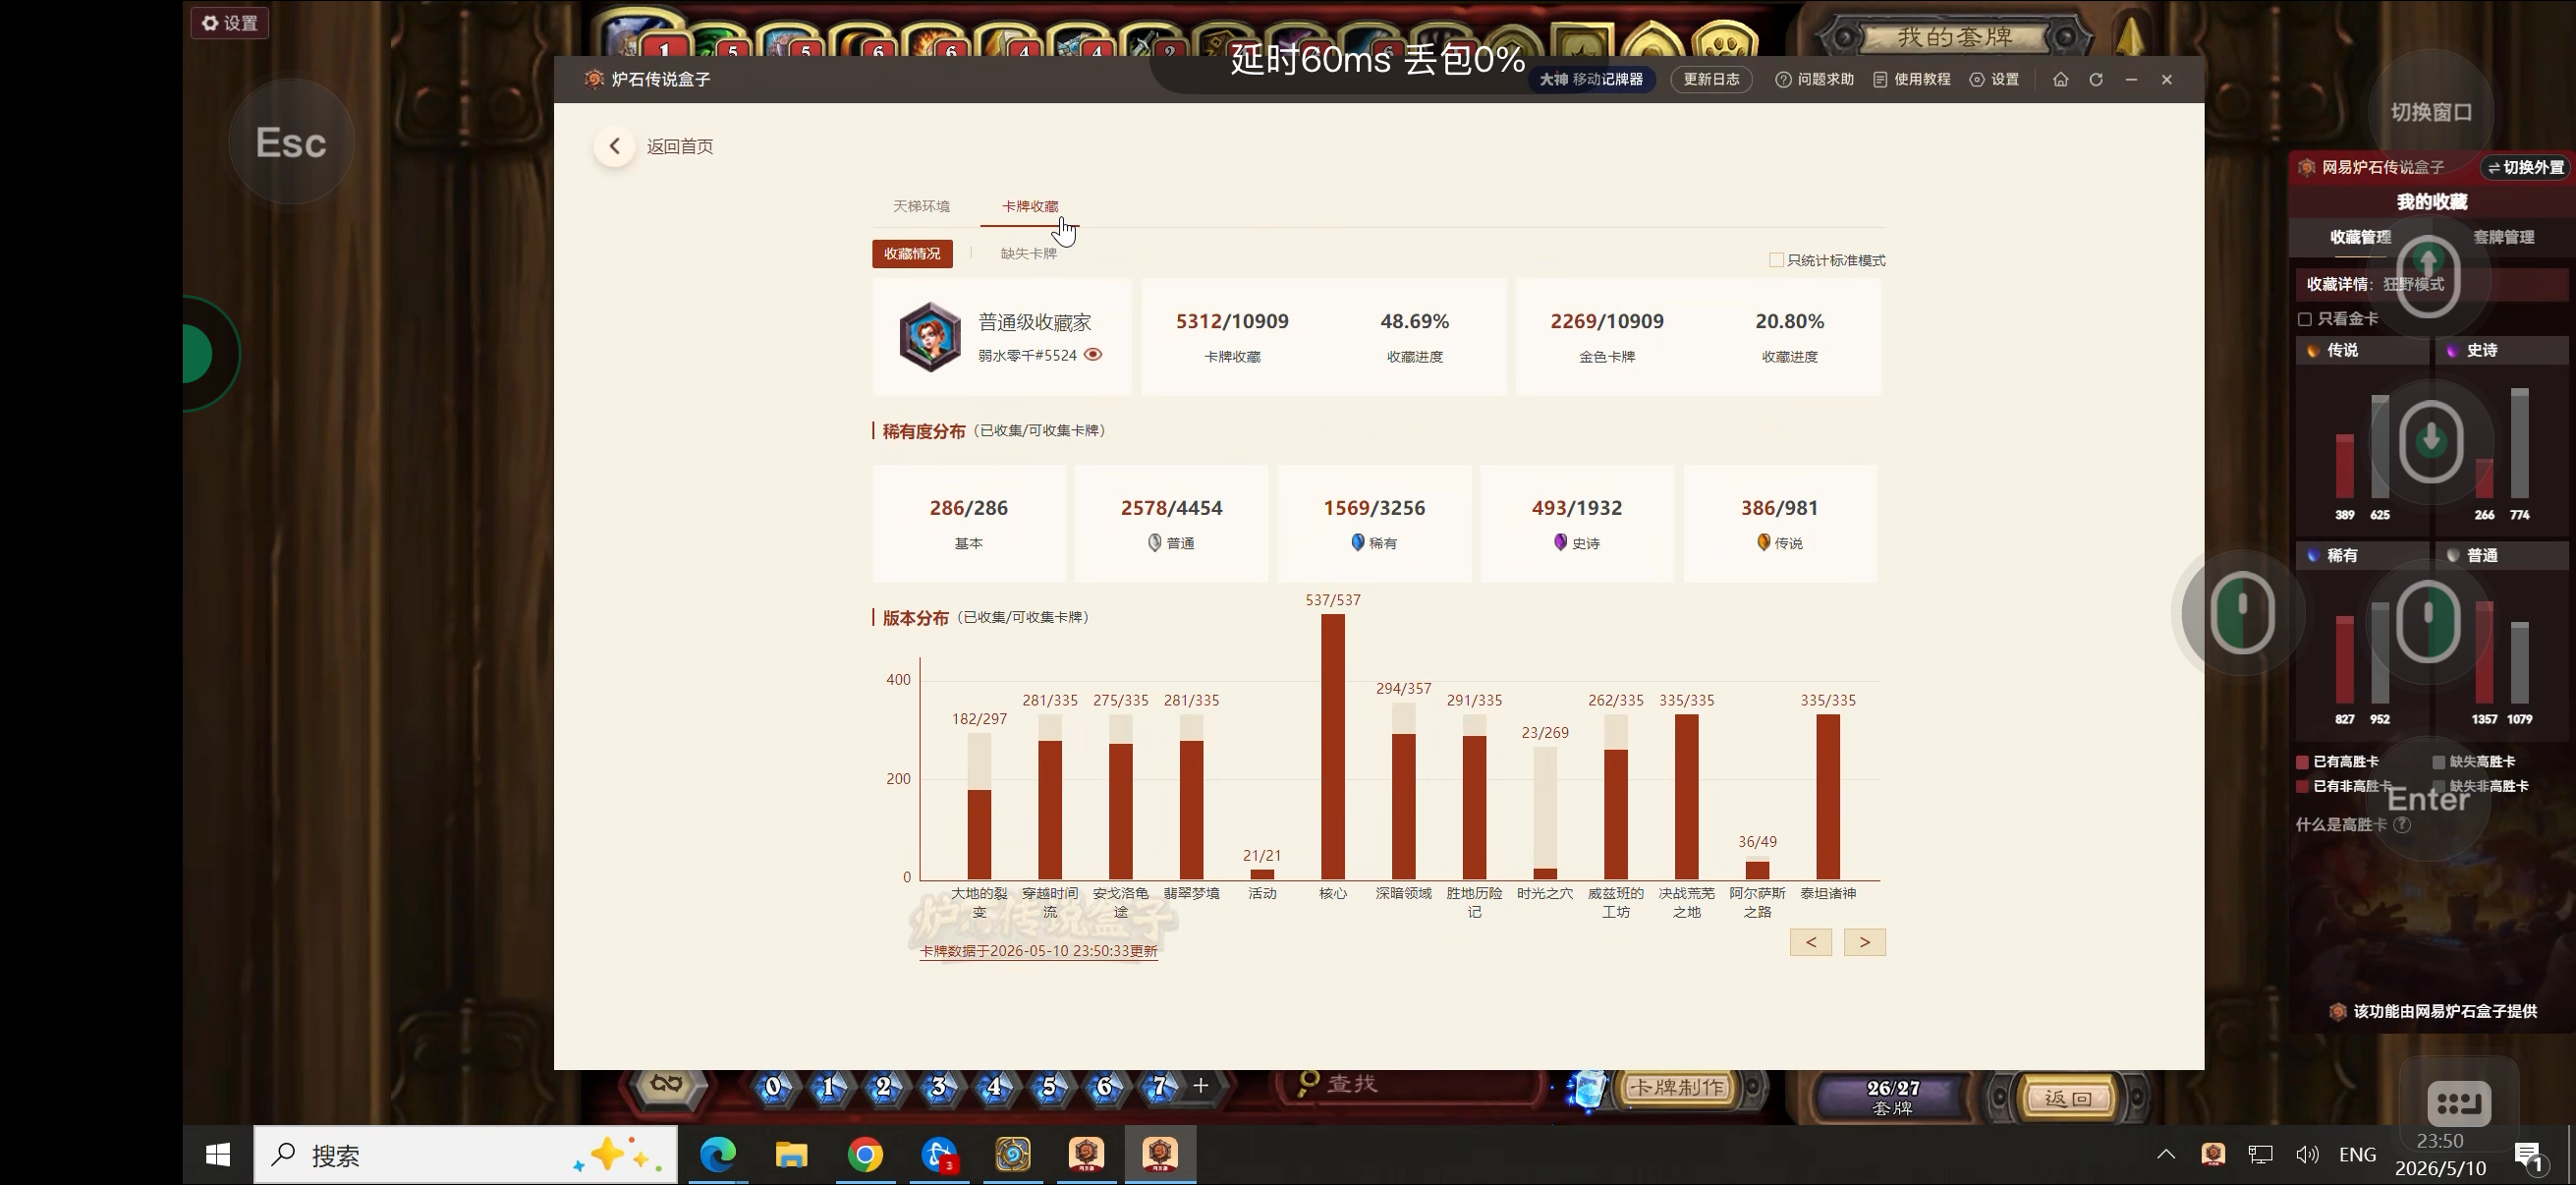Click the 大神 移动记牌器 button

pyautogui.click(x=1590, y=79)
